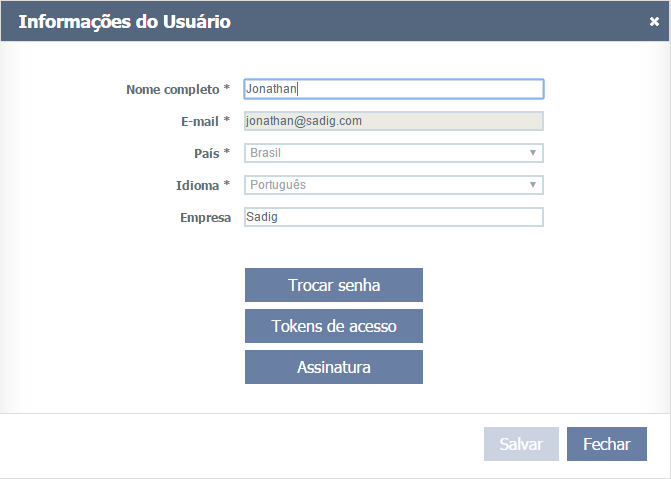Click the Nome completo text field
Screen dimensions: 671x479
393,89
